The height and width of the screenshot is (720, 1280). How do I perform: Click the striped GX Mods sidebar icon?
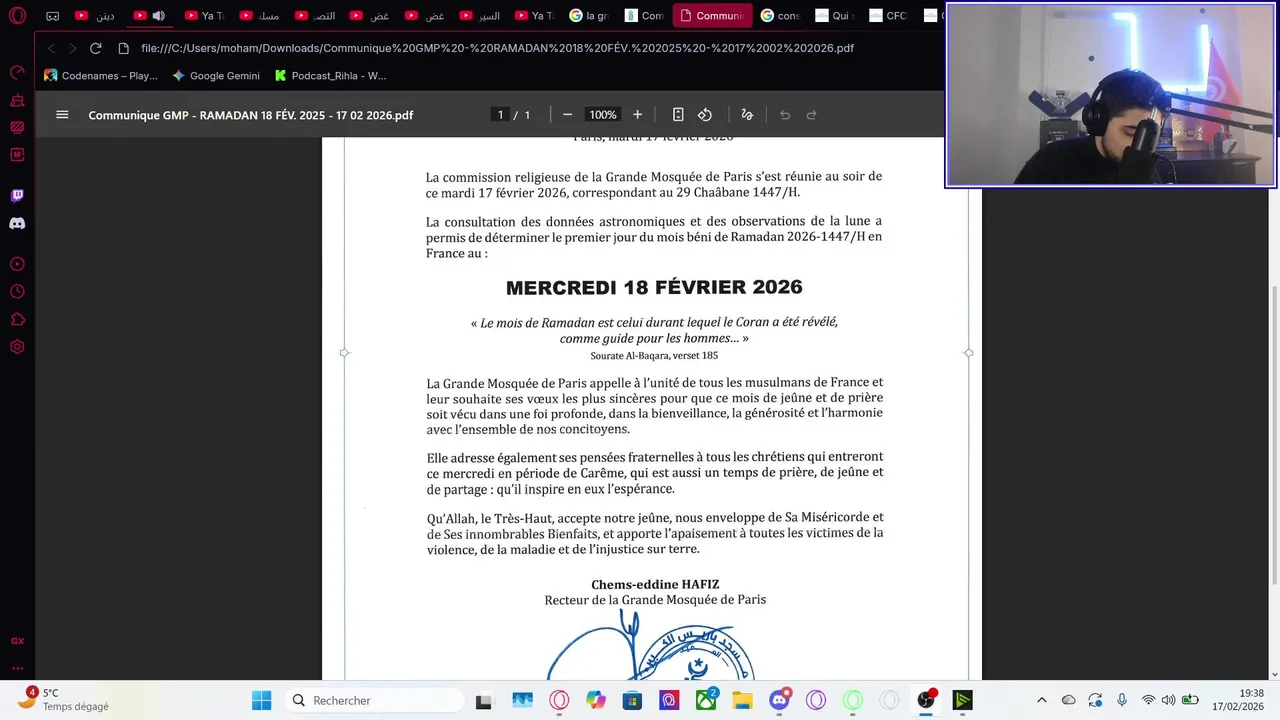[x=17, y=128]
